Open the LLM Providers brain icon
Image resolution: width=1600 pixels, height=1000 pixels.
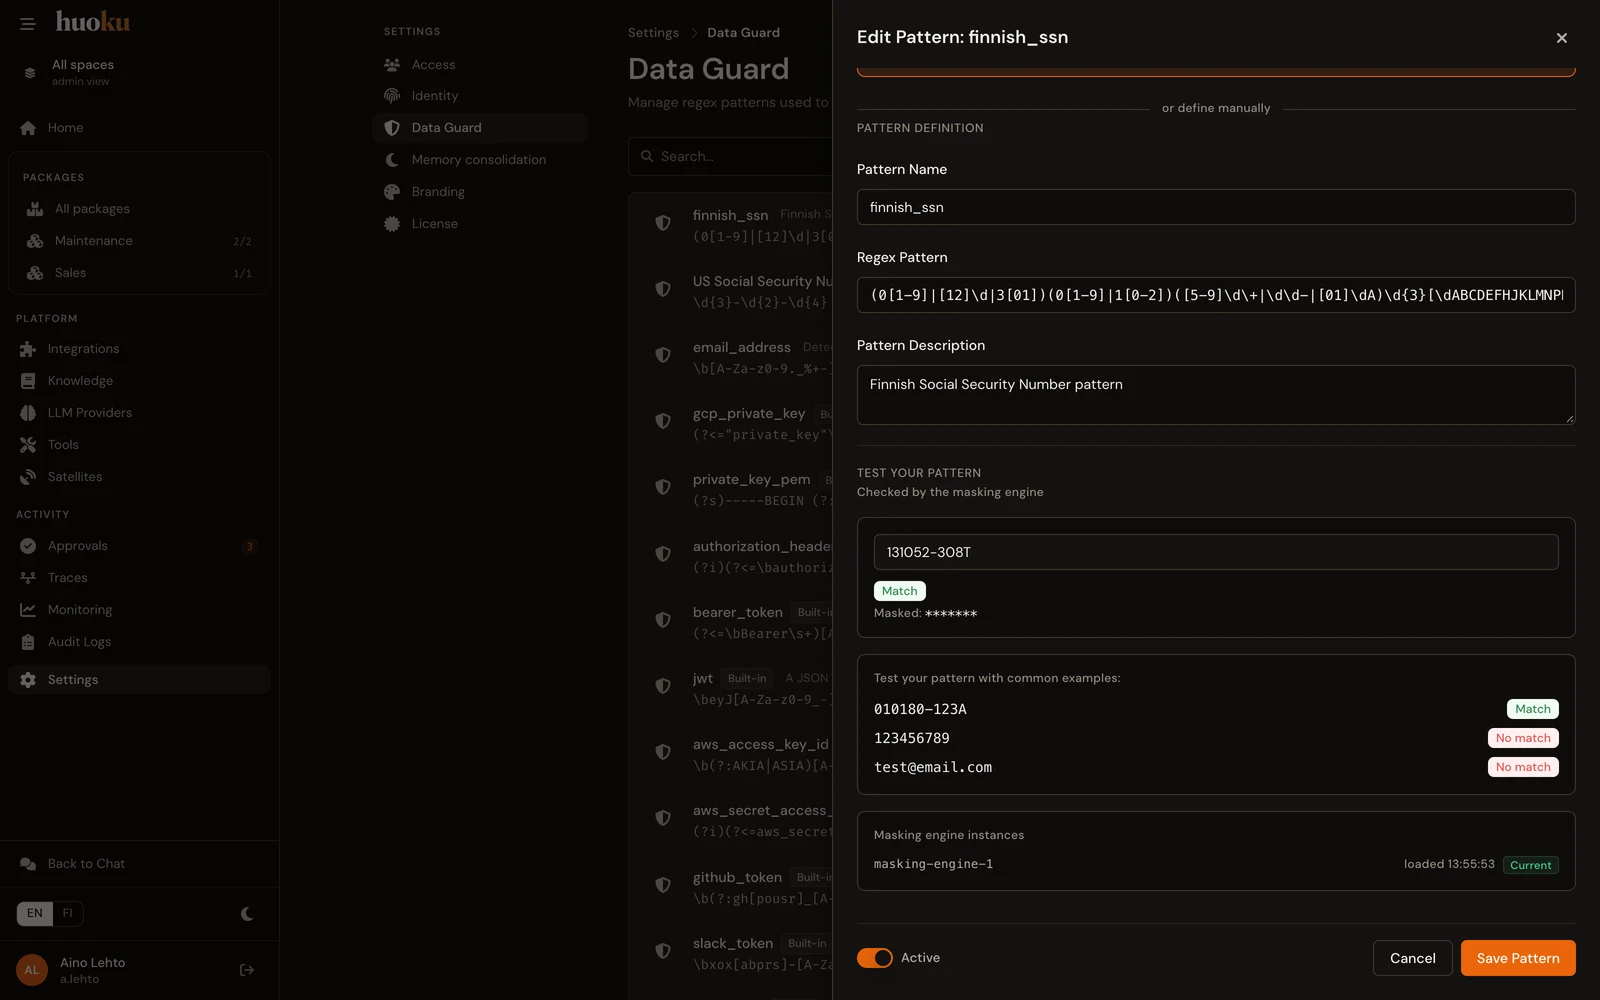tap(28, 413)
